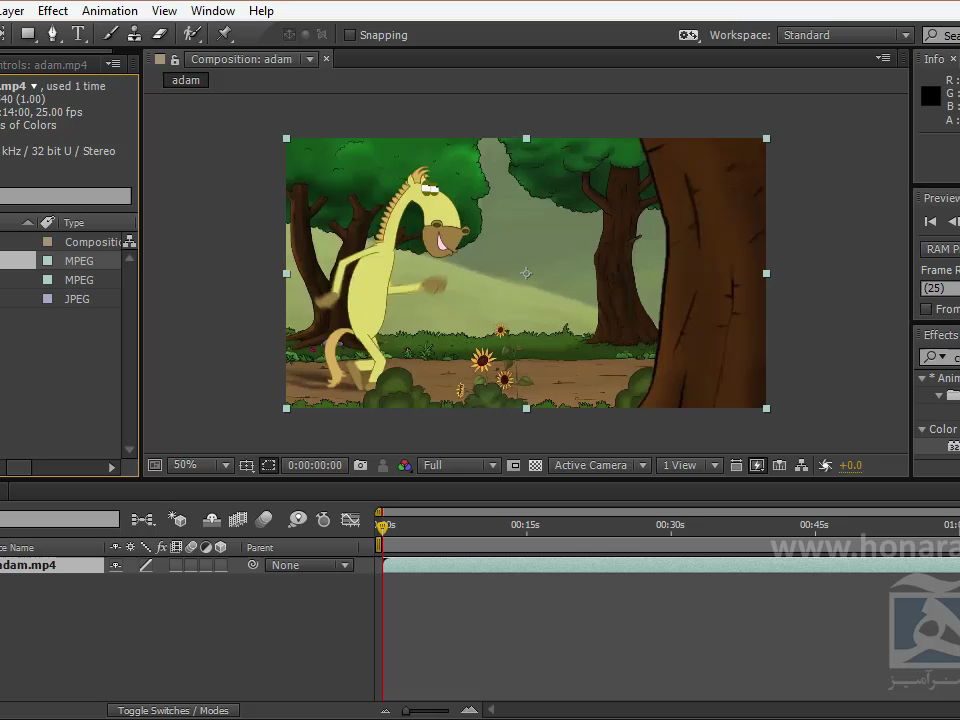This screenshot has height=720, width=960.
Task: Open the Window menu
Action: (x=212, y=10)
